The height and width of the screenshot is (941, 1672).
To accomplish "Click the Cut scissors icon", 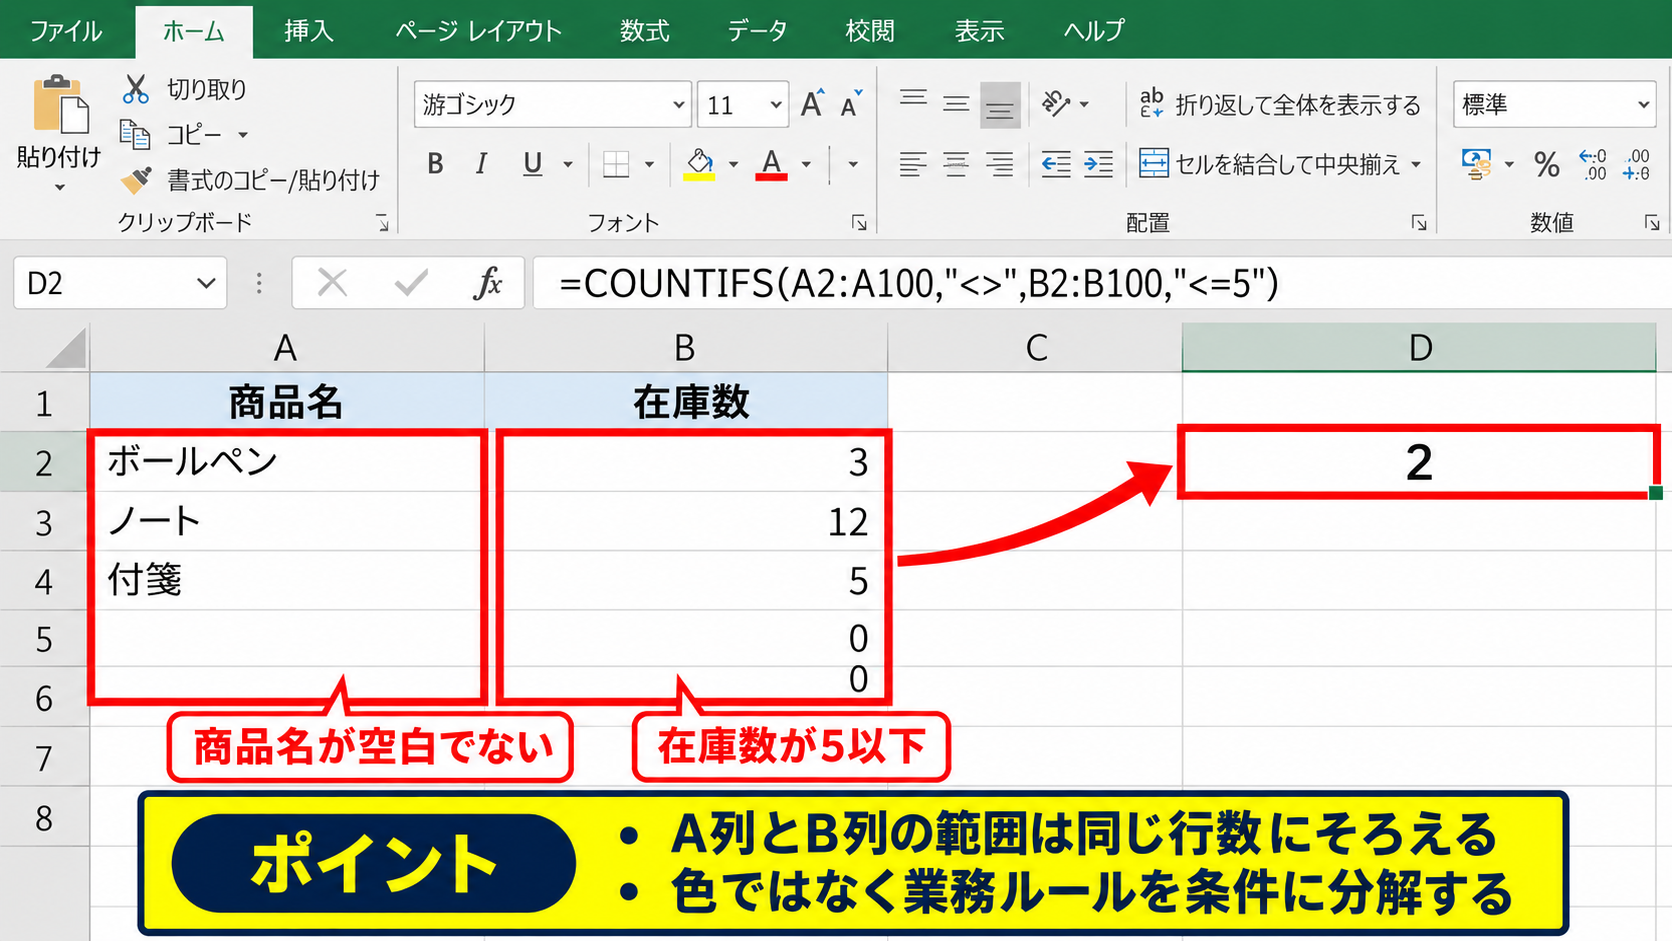I will click(x=136, y=89).
